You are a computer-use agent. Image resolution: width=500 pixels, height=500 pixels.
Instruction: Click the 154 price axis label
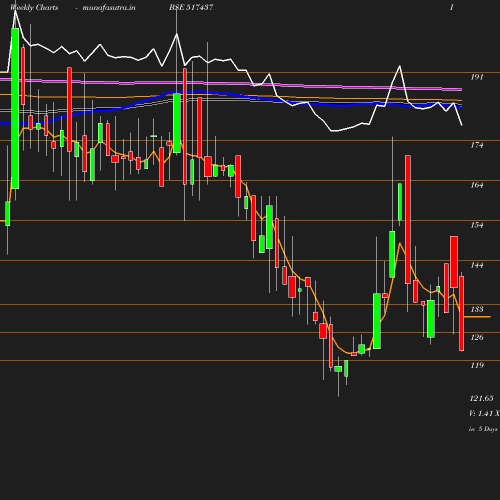tap(477, 225)
